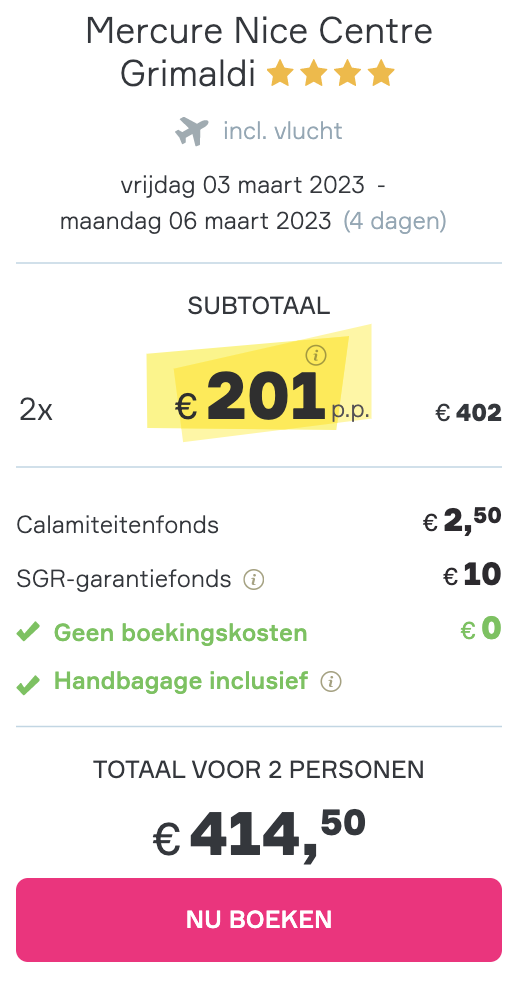Book now with the NU BOEKEN button
This screenshot has width=526, height=984.
click(x=259, y=919)
